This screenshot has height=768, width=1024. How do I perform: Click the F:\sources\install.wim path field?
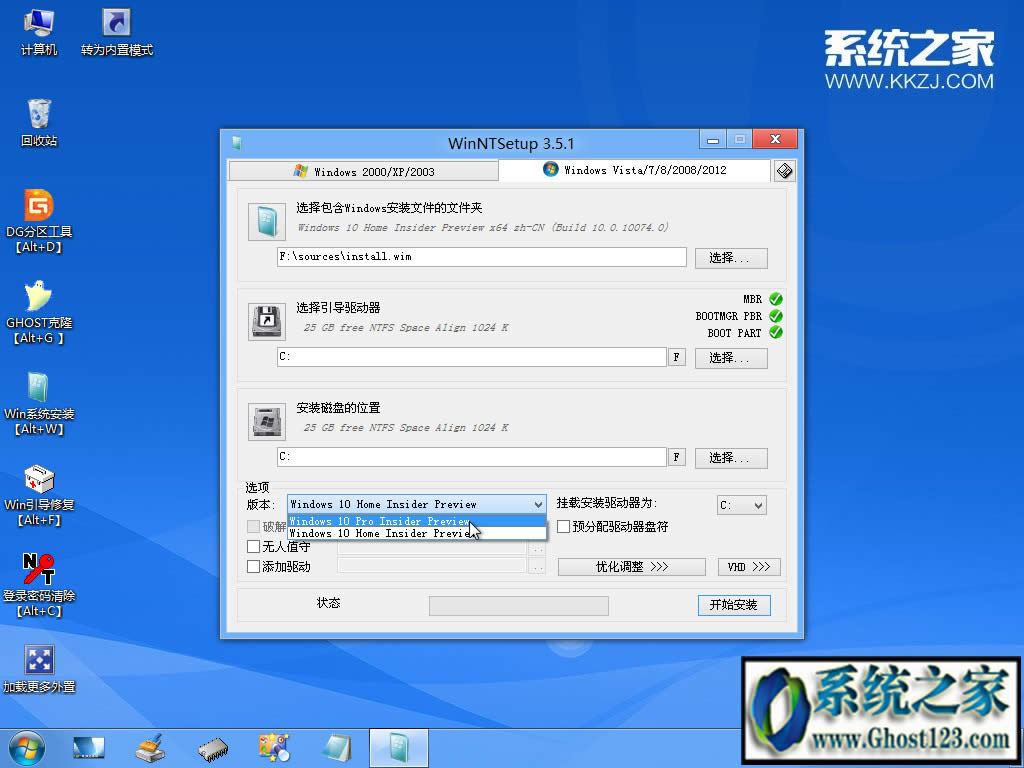(481, 257)
